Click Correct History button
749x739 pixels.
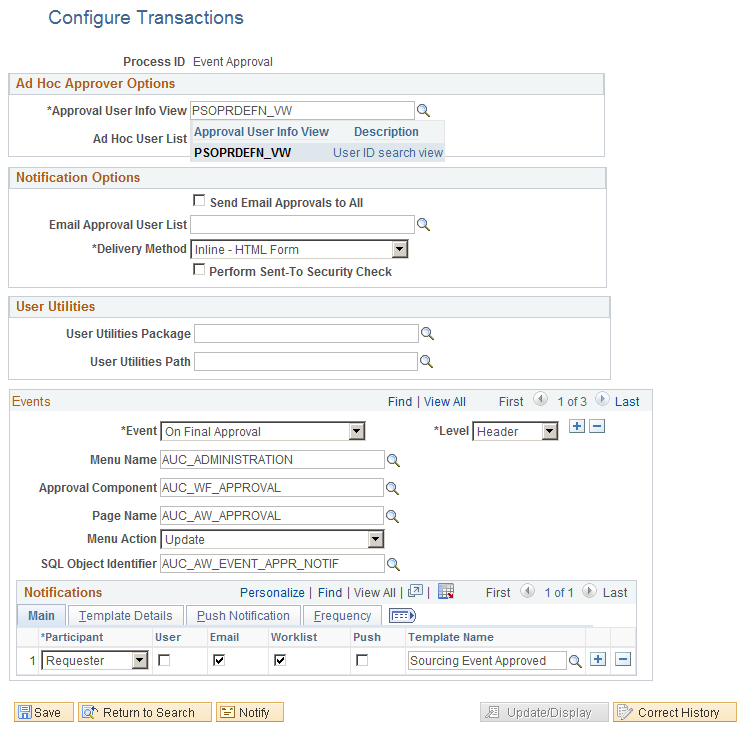[x=675, y=712]
